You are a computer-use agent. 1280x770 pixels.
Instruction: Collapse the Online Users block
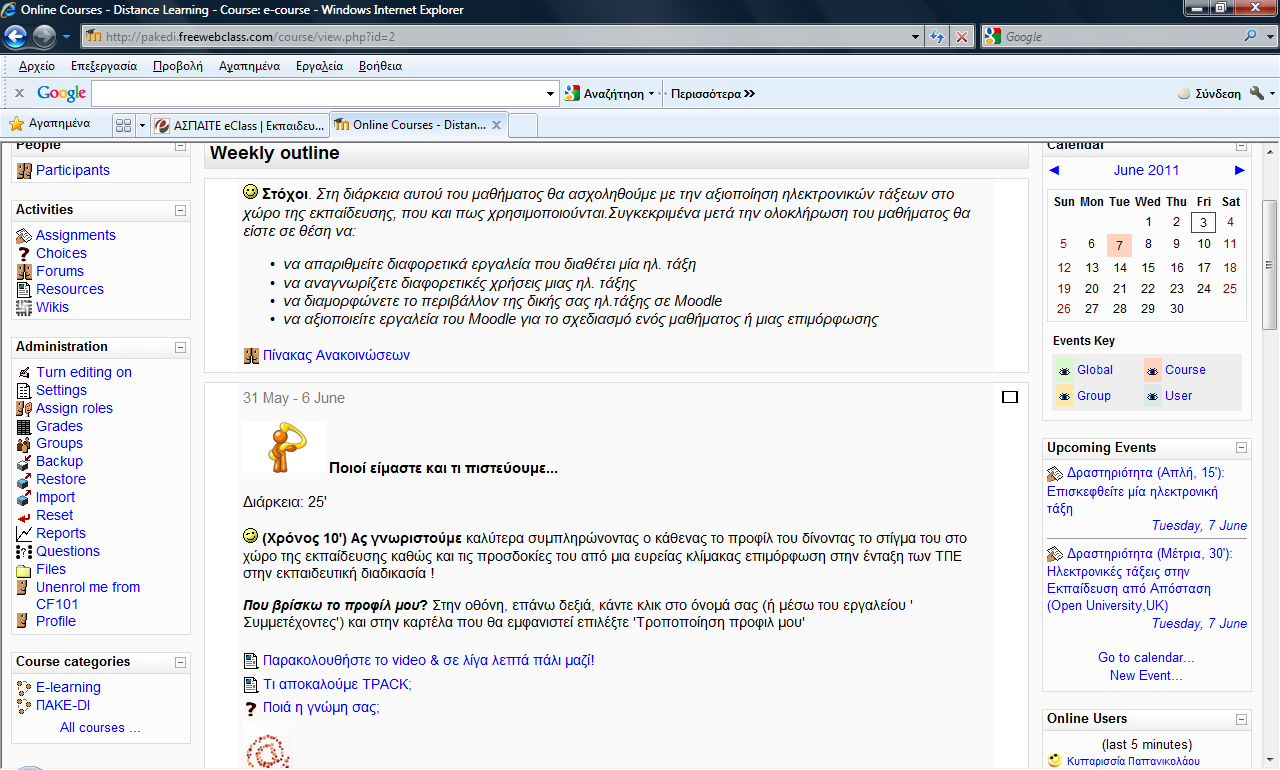[x=1241, y=719]
